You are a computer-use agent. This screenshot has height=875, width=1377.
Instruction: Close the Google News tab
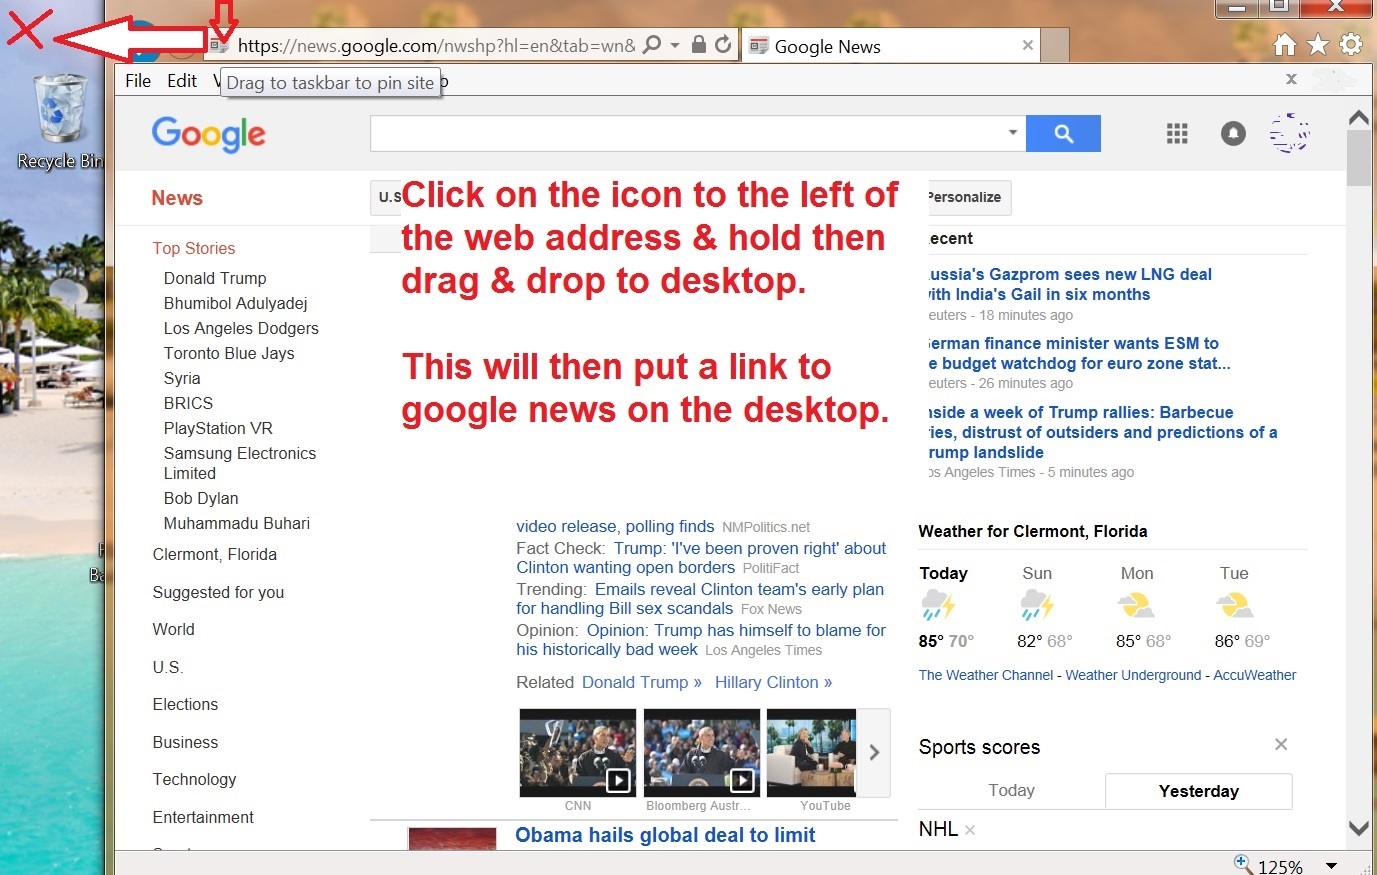[x=1027, y=45]
